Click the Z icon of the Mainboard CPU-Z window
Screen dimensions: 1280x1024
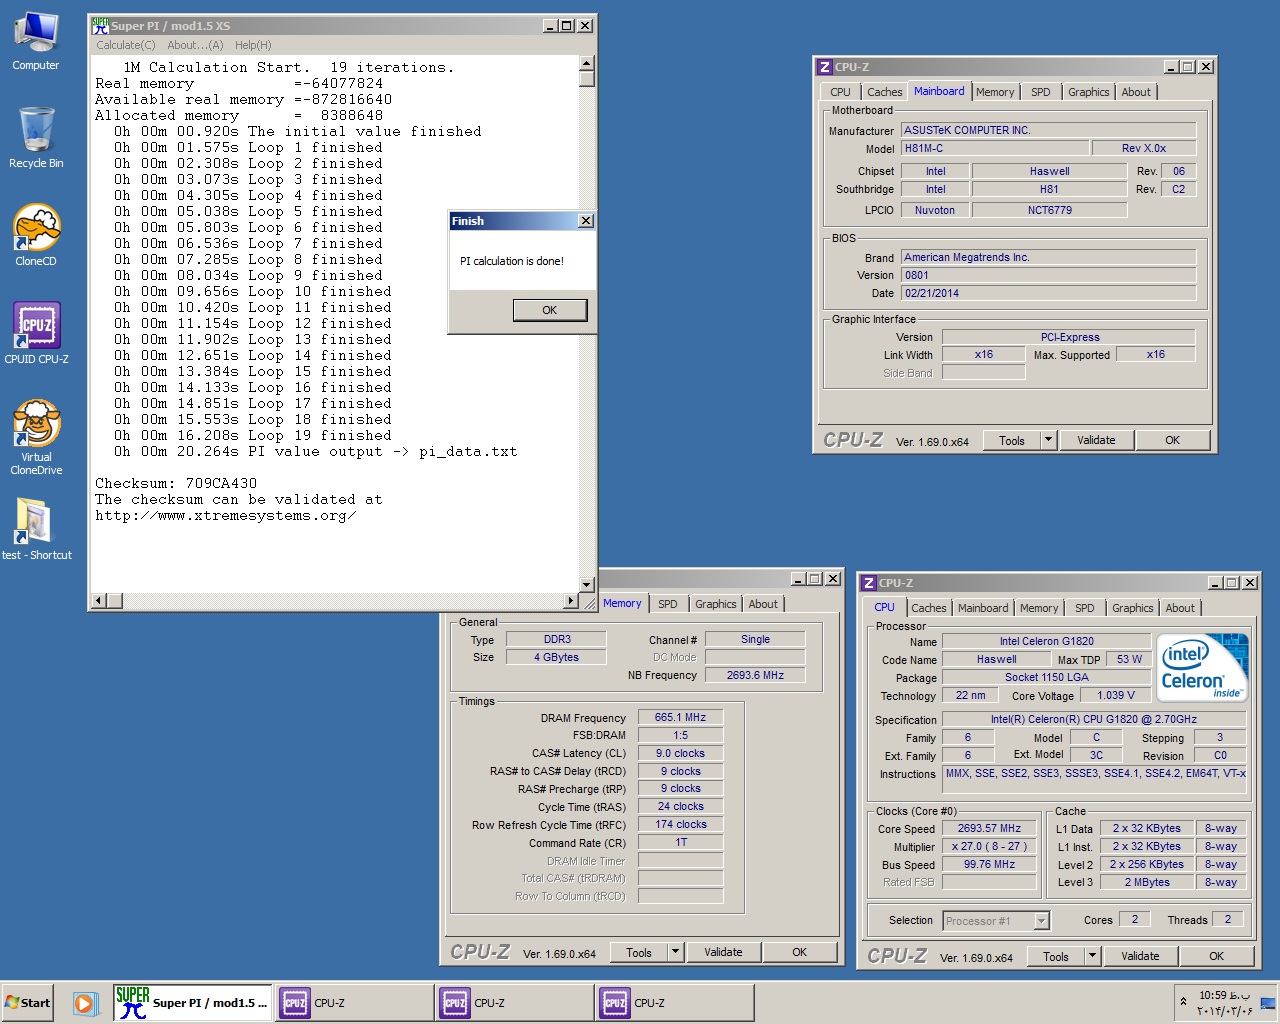(x=825, y=67)
